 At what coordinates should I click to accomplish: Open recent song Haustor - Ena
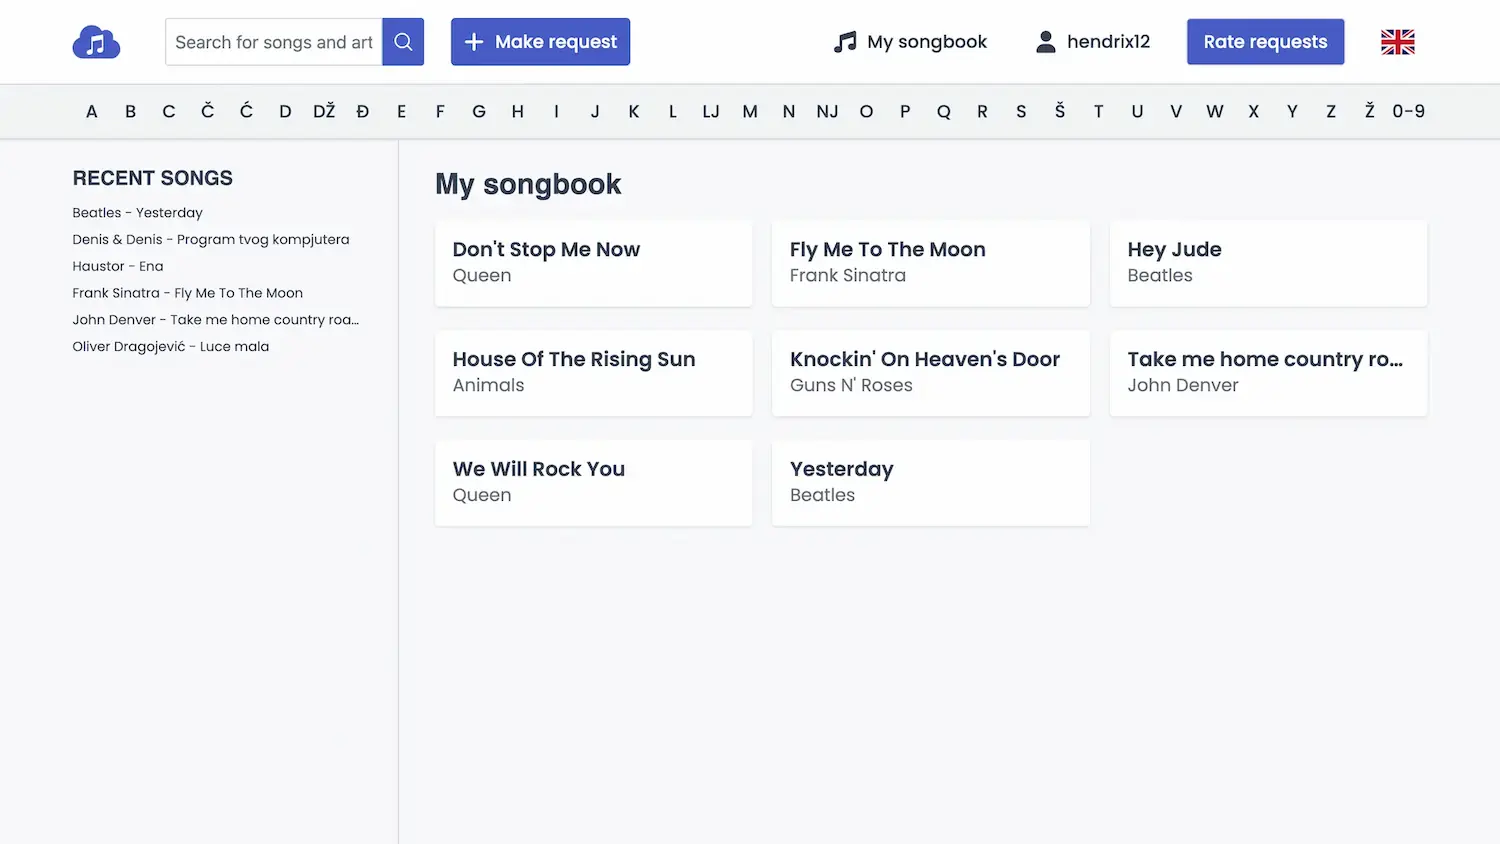pos(118,266)
